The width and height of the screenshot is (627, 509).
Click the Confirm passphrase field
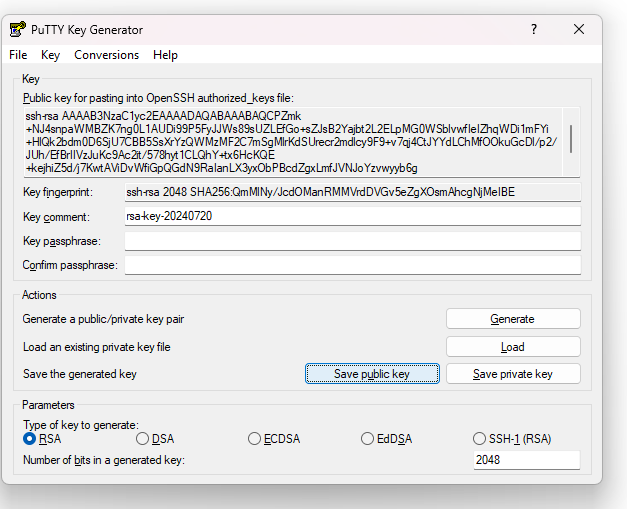(353, 265)
